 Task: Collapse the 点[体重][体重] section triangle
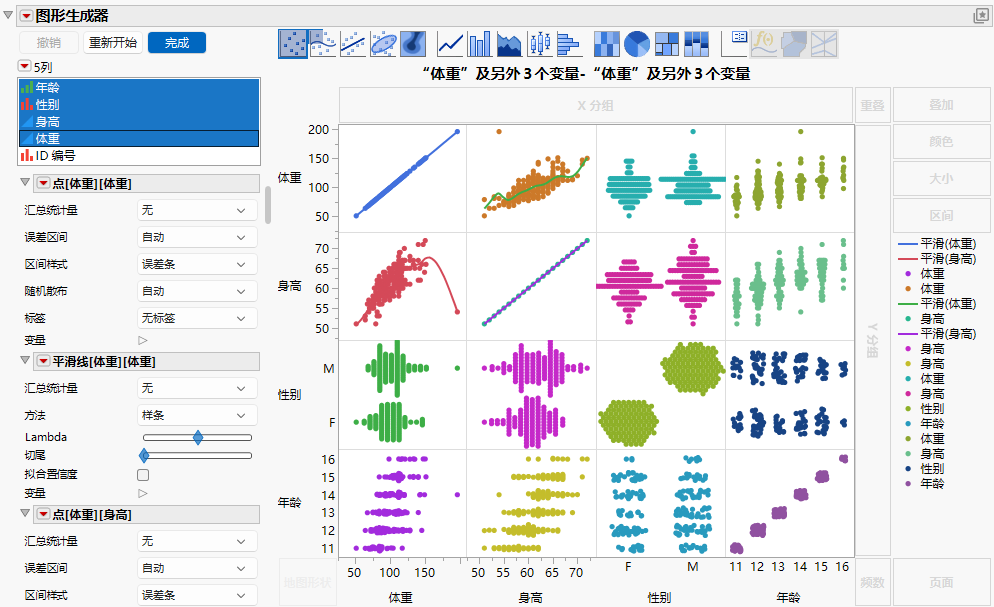(x=25, y=182)
